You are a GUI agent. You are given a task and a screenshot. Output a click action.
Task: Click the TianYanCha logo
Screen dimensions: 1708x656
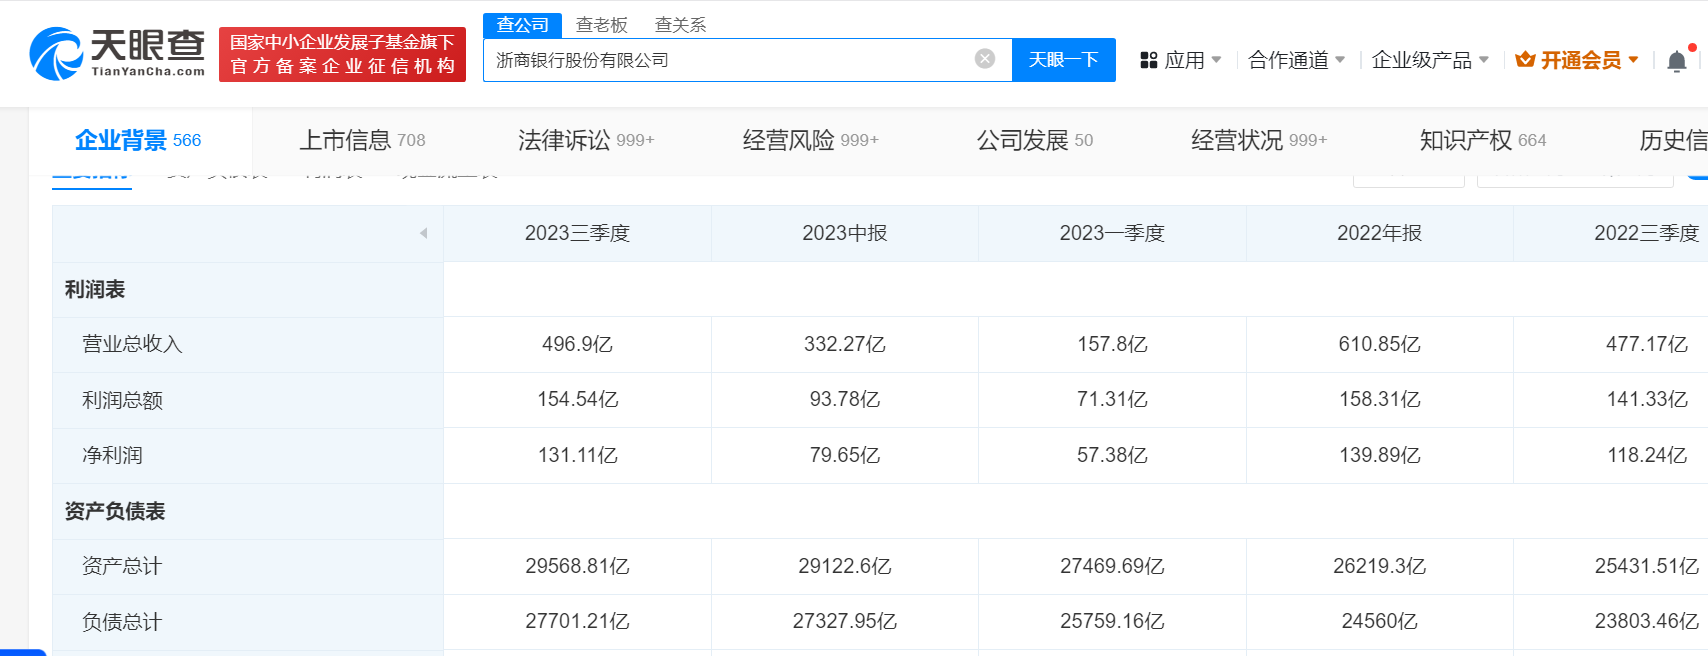tap(117, 54)
